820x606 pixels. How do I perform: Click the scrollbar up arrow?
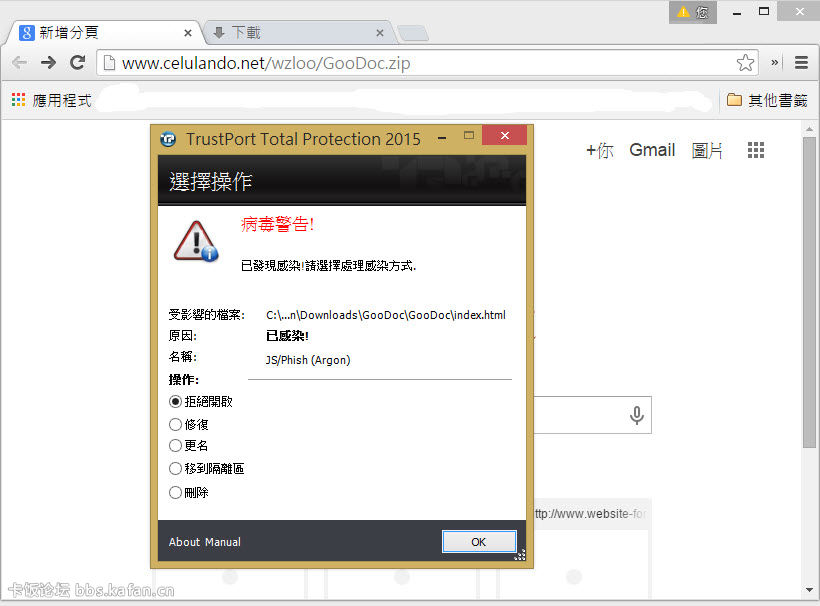[x=810, y=128]
